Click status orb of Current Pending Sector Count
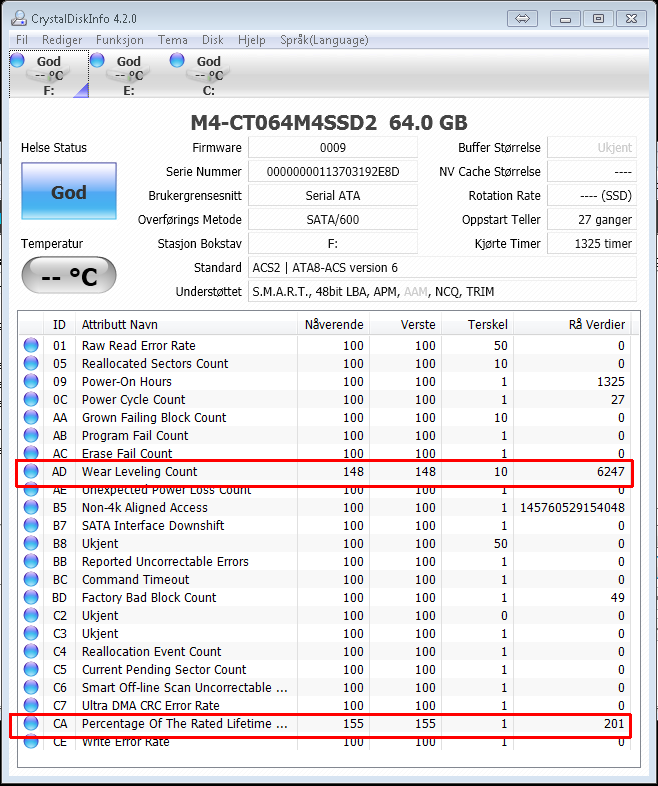This screenshot has height=786, width=658. [31, 669]
